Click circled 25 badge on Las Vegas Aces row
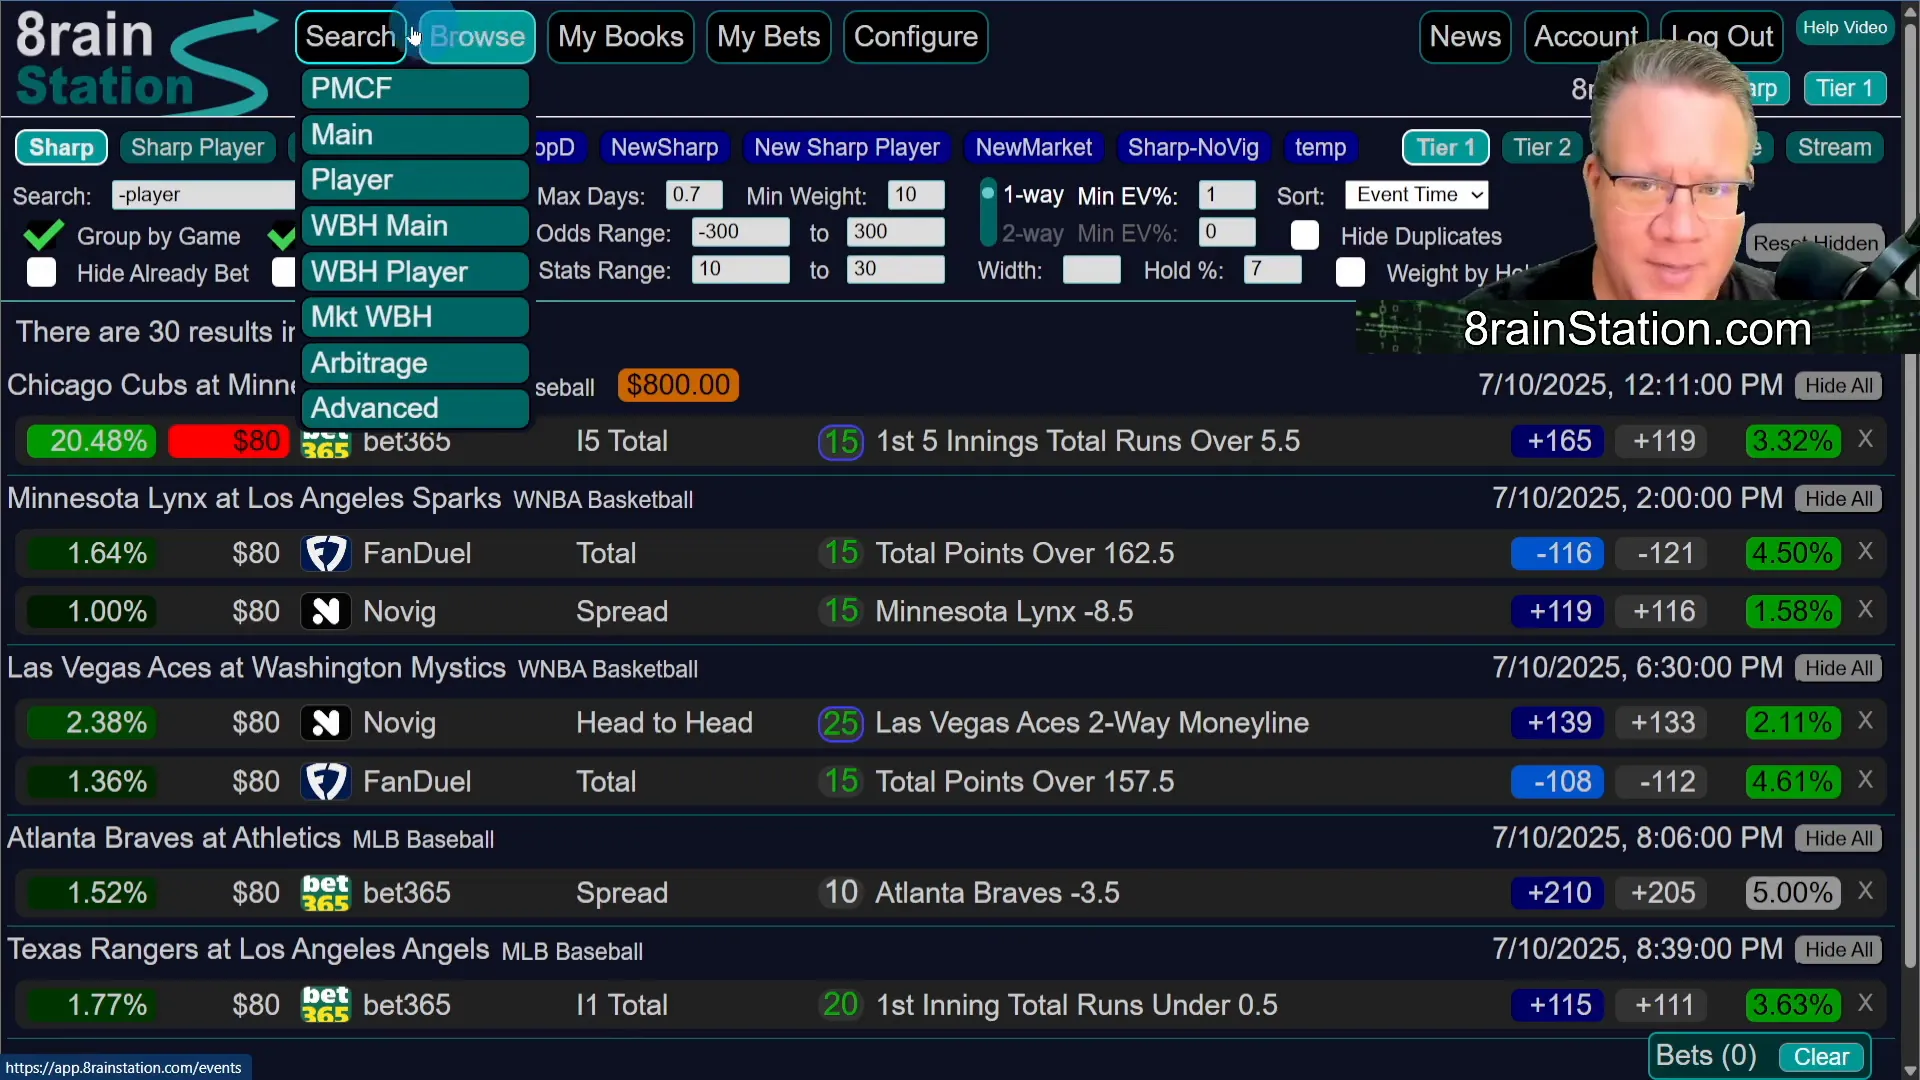This screenshot has height=1080, width=1920. click(x=841, y=723)
